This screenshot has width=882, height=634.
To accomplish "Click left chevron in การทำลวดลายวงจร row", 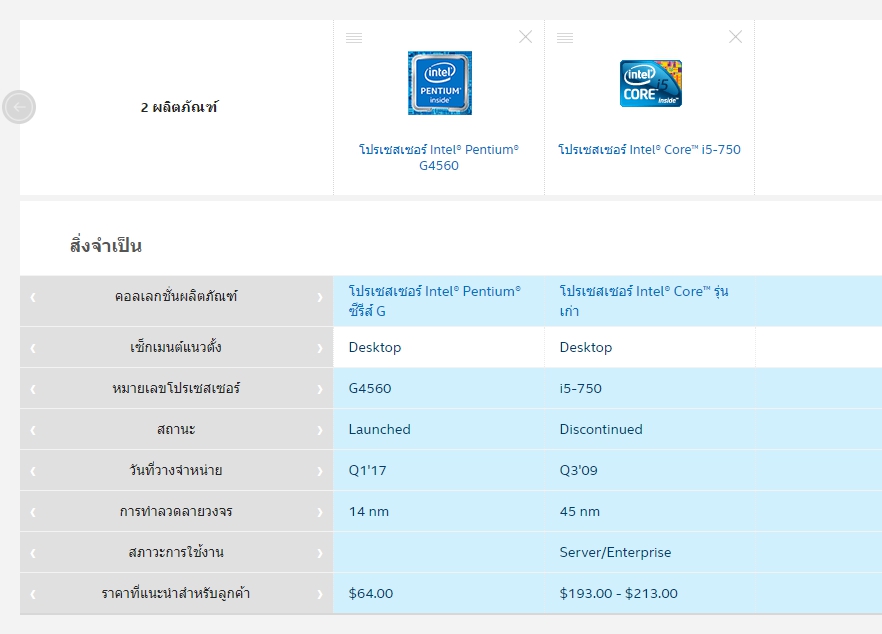I will click(x=33, y=512).
